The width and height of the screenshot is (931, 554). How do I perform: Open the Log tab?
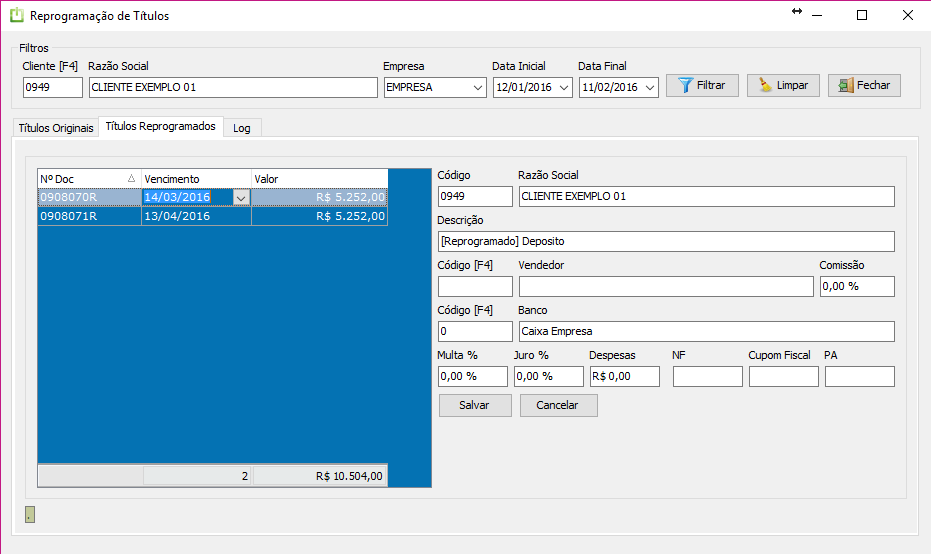[x=241, y=128]
